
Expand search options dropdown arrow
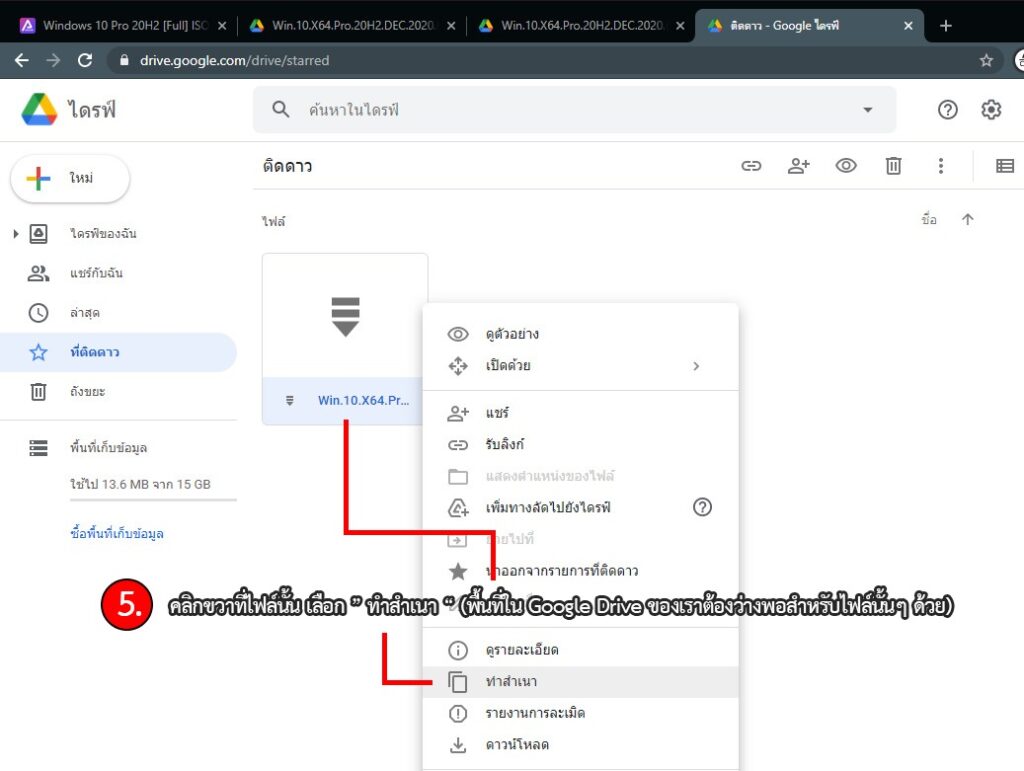click(x=868, y=110)
